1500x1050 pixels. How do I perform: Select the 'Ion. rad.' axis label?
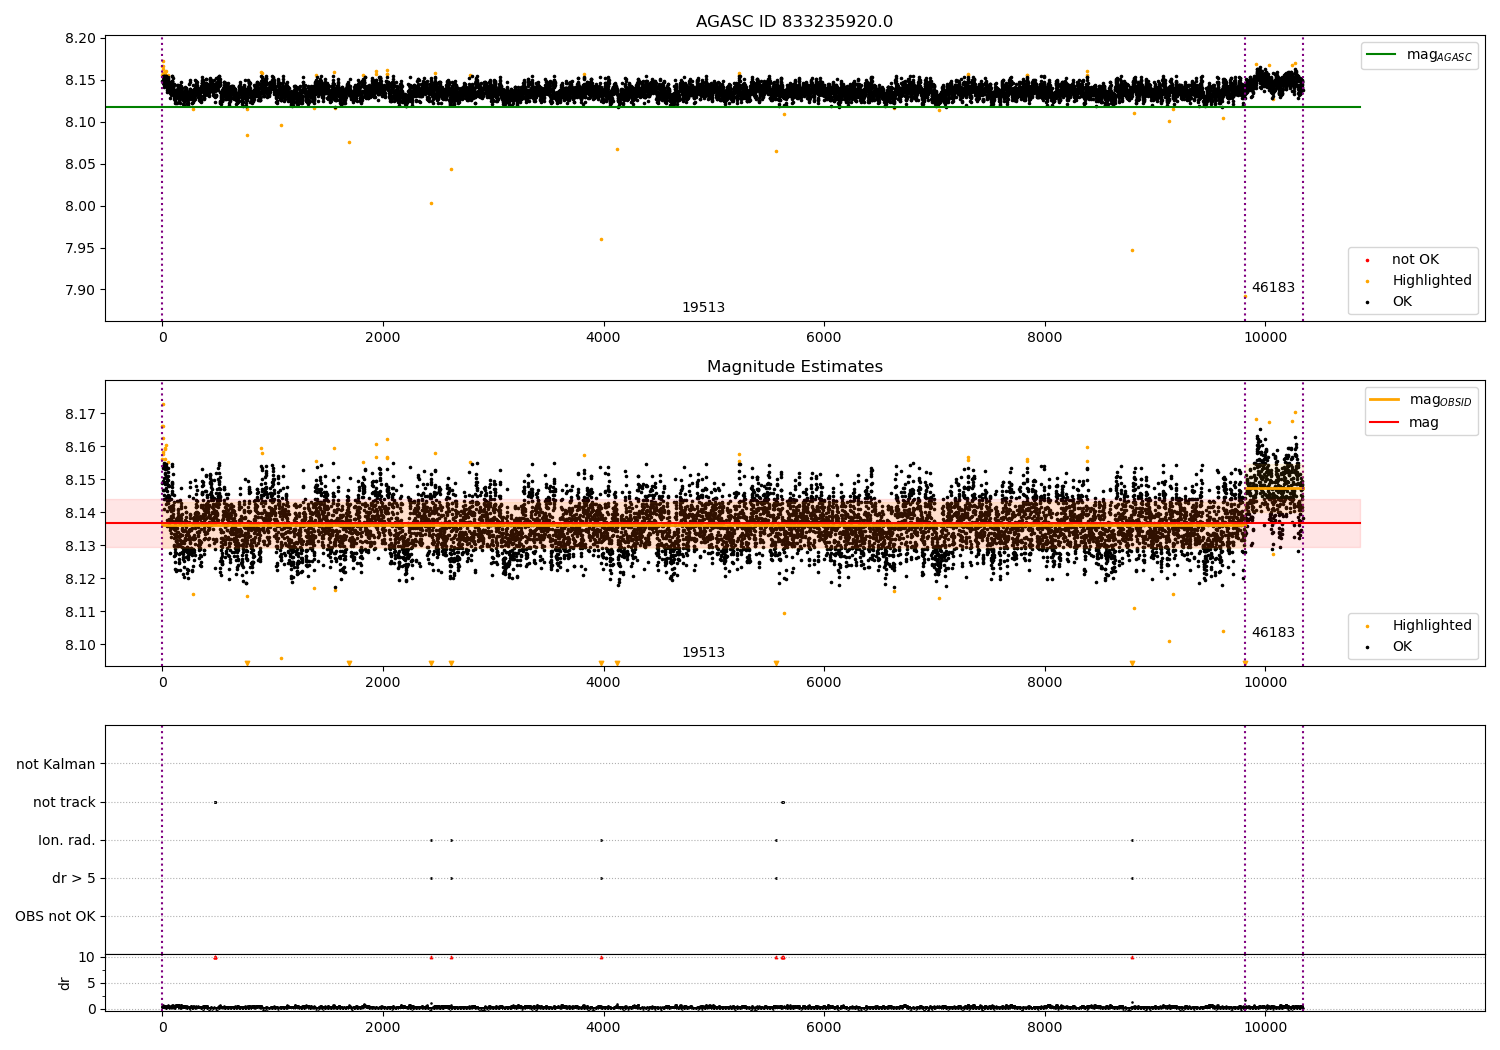(x=67, y=840)
